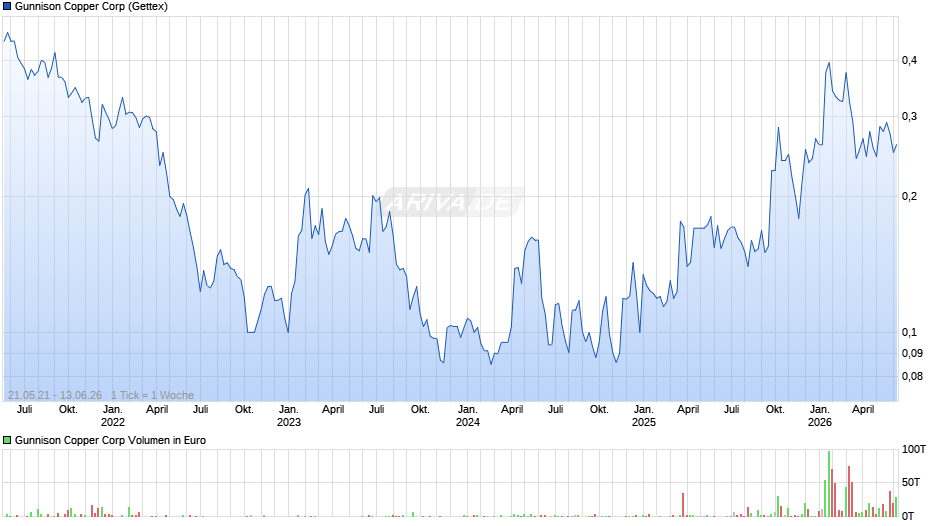
Task: Click the 50T volume axis label
Action: pyautogui.click(x=911, y=482)
